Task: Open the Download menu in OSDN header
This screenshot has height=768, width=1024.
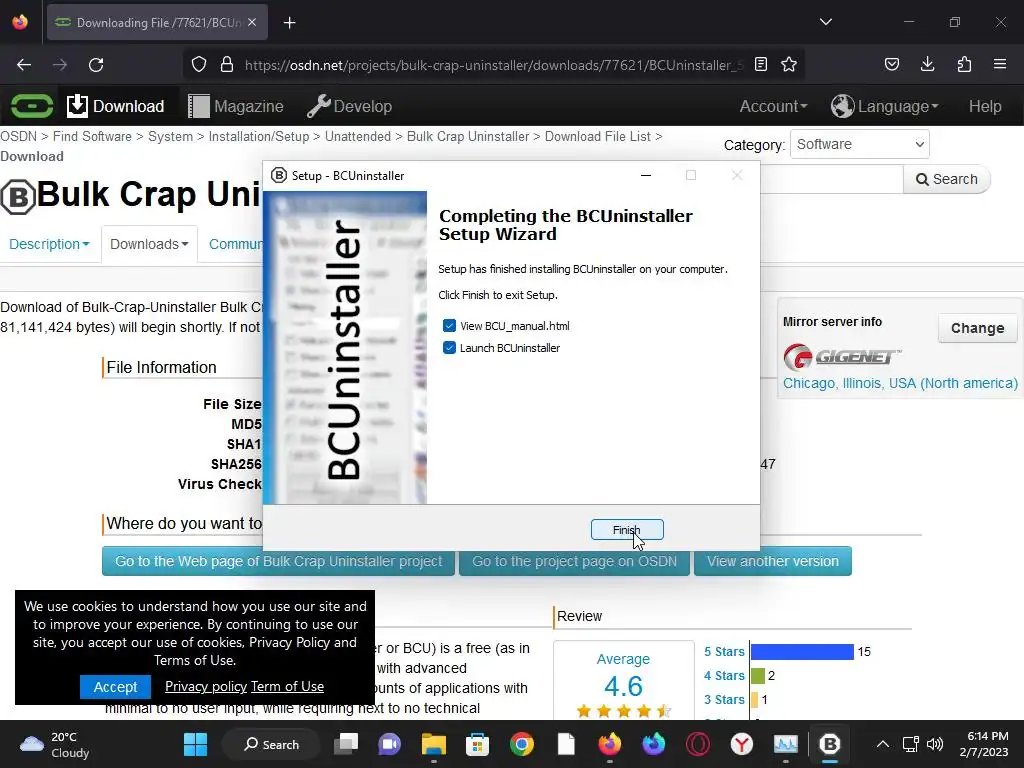Action: tap(116, 106)
